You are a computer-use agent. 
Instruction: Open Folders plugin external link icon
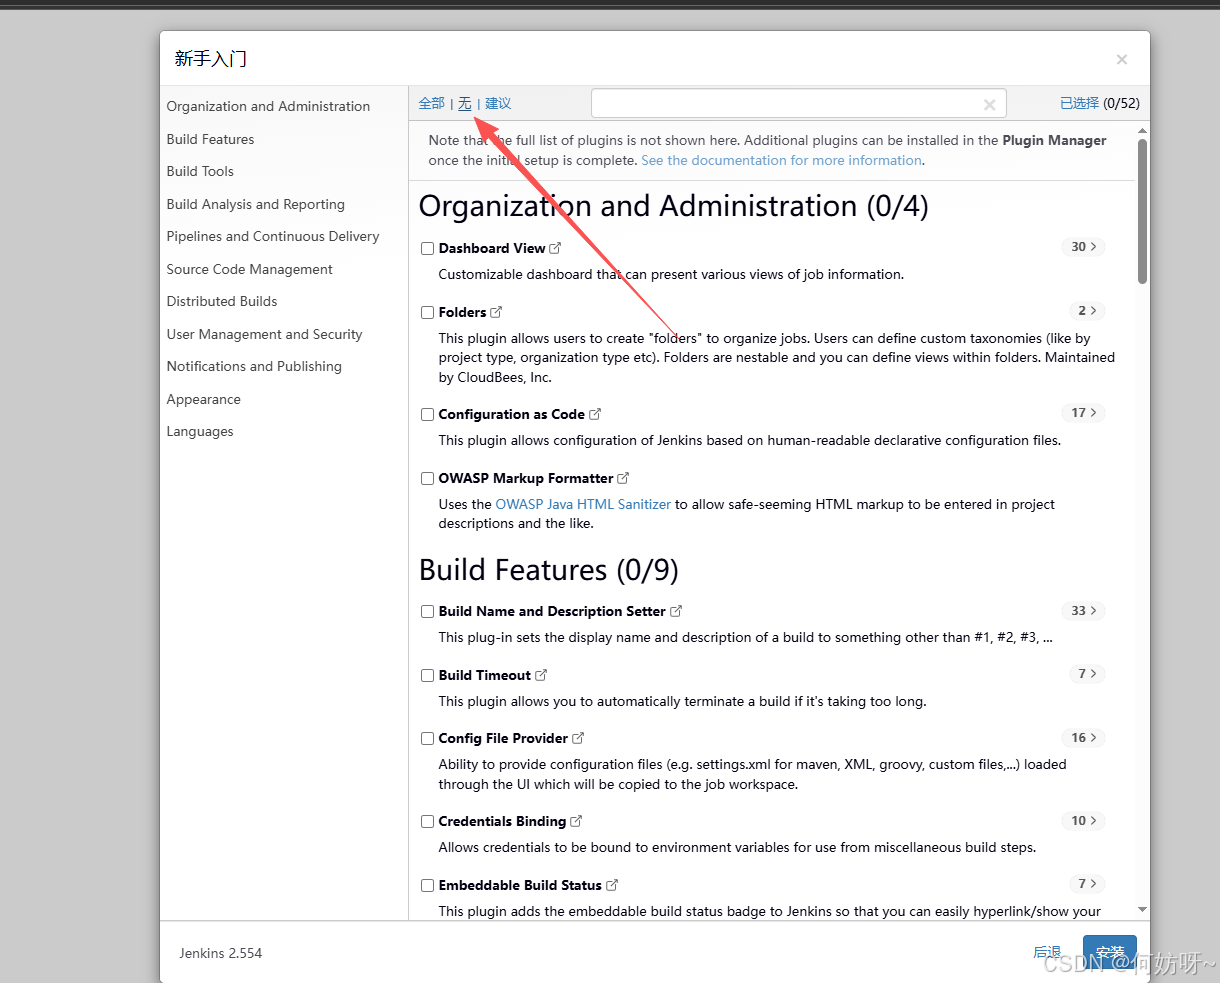point(496,312)
